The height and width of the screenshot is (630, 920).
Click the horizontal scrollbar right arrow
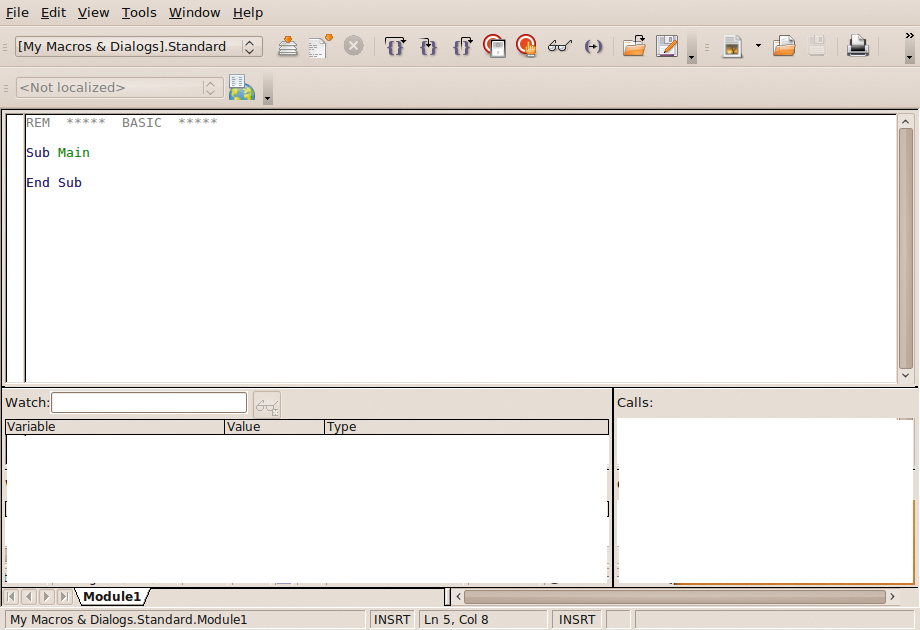point(892,597)
